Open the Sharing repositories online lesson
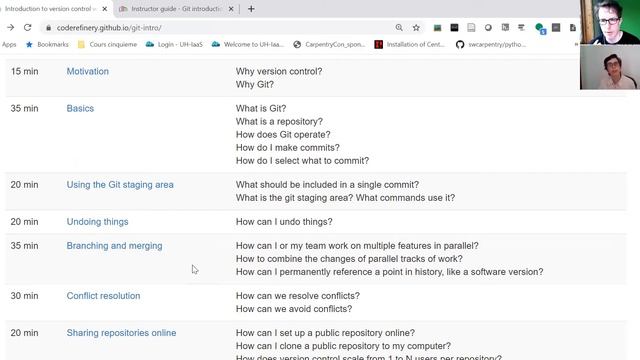 point(121,333)
